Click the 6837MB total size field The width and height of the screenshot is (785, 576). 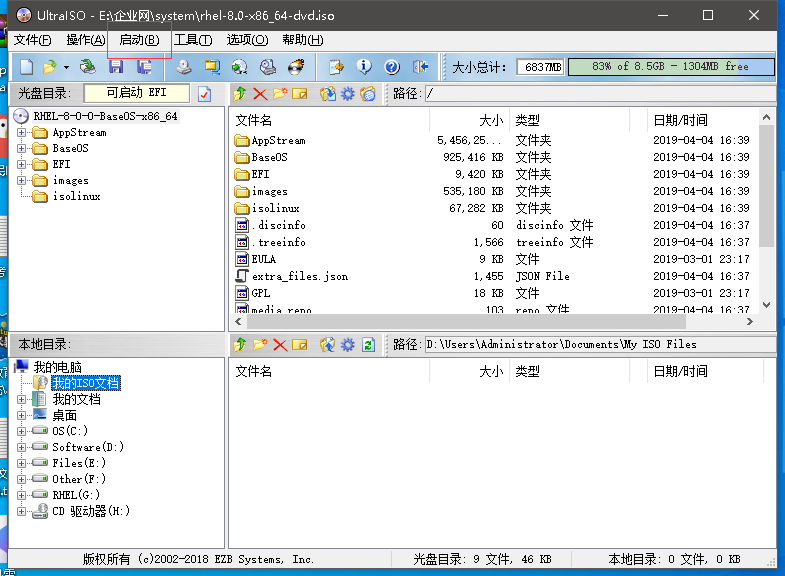coord(540,67)
